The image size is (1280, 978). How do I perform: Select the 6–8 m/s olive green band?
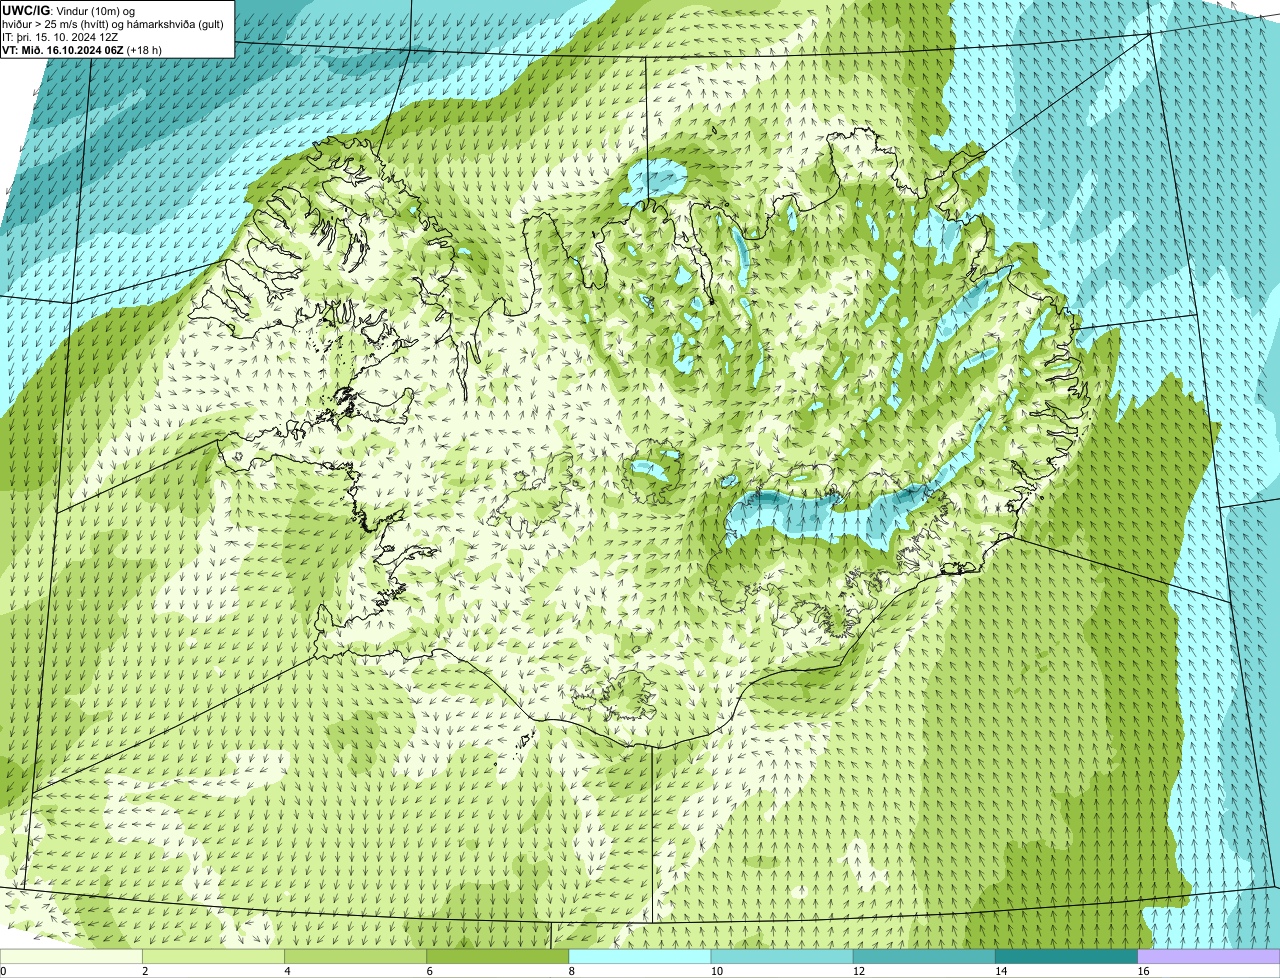click(498, 956)
